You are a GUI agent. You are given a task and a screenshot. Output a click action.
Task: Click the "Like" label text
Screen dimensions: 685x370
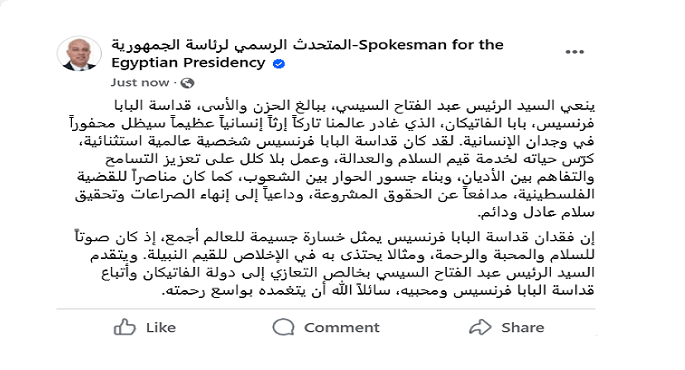(161, 328)
